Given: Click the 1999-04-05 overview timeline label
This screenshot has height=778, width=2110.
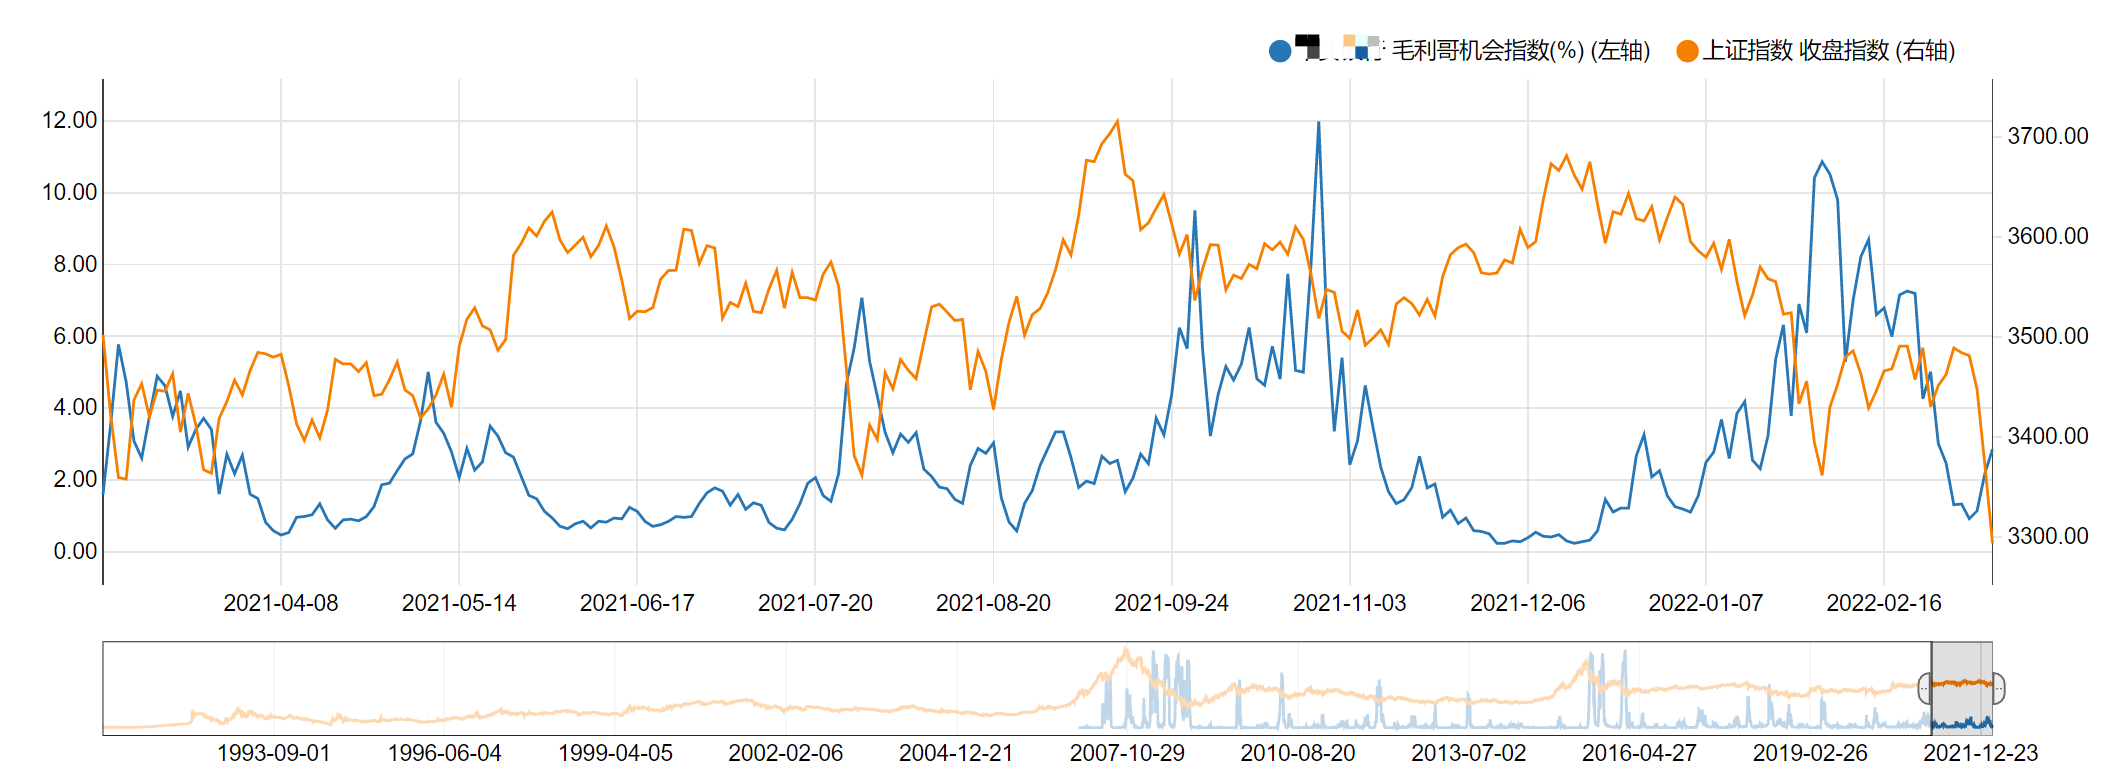Looking at the screenshot, I should point(615,753).
